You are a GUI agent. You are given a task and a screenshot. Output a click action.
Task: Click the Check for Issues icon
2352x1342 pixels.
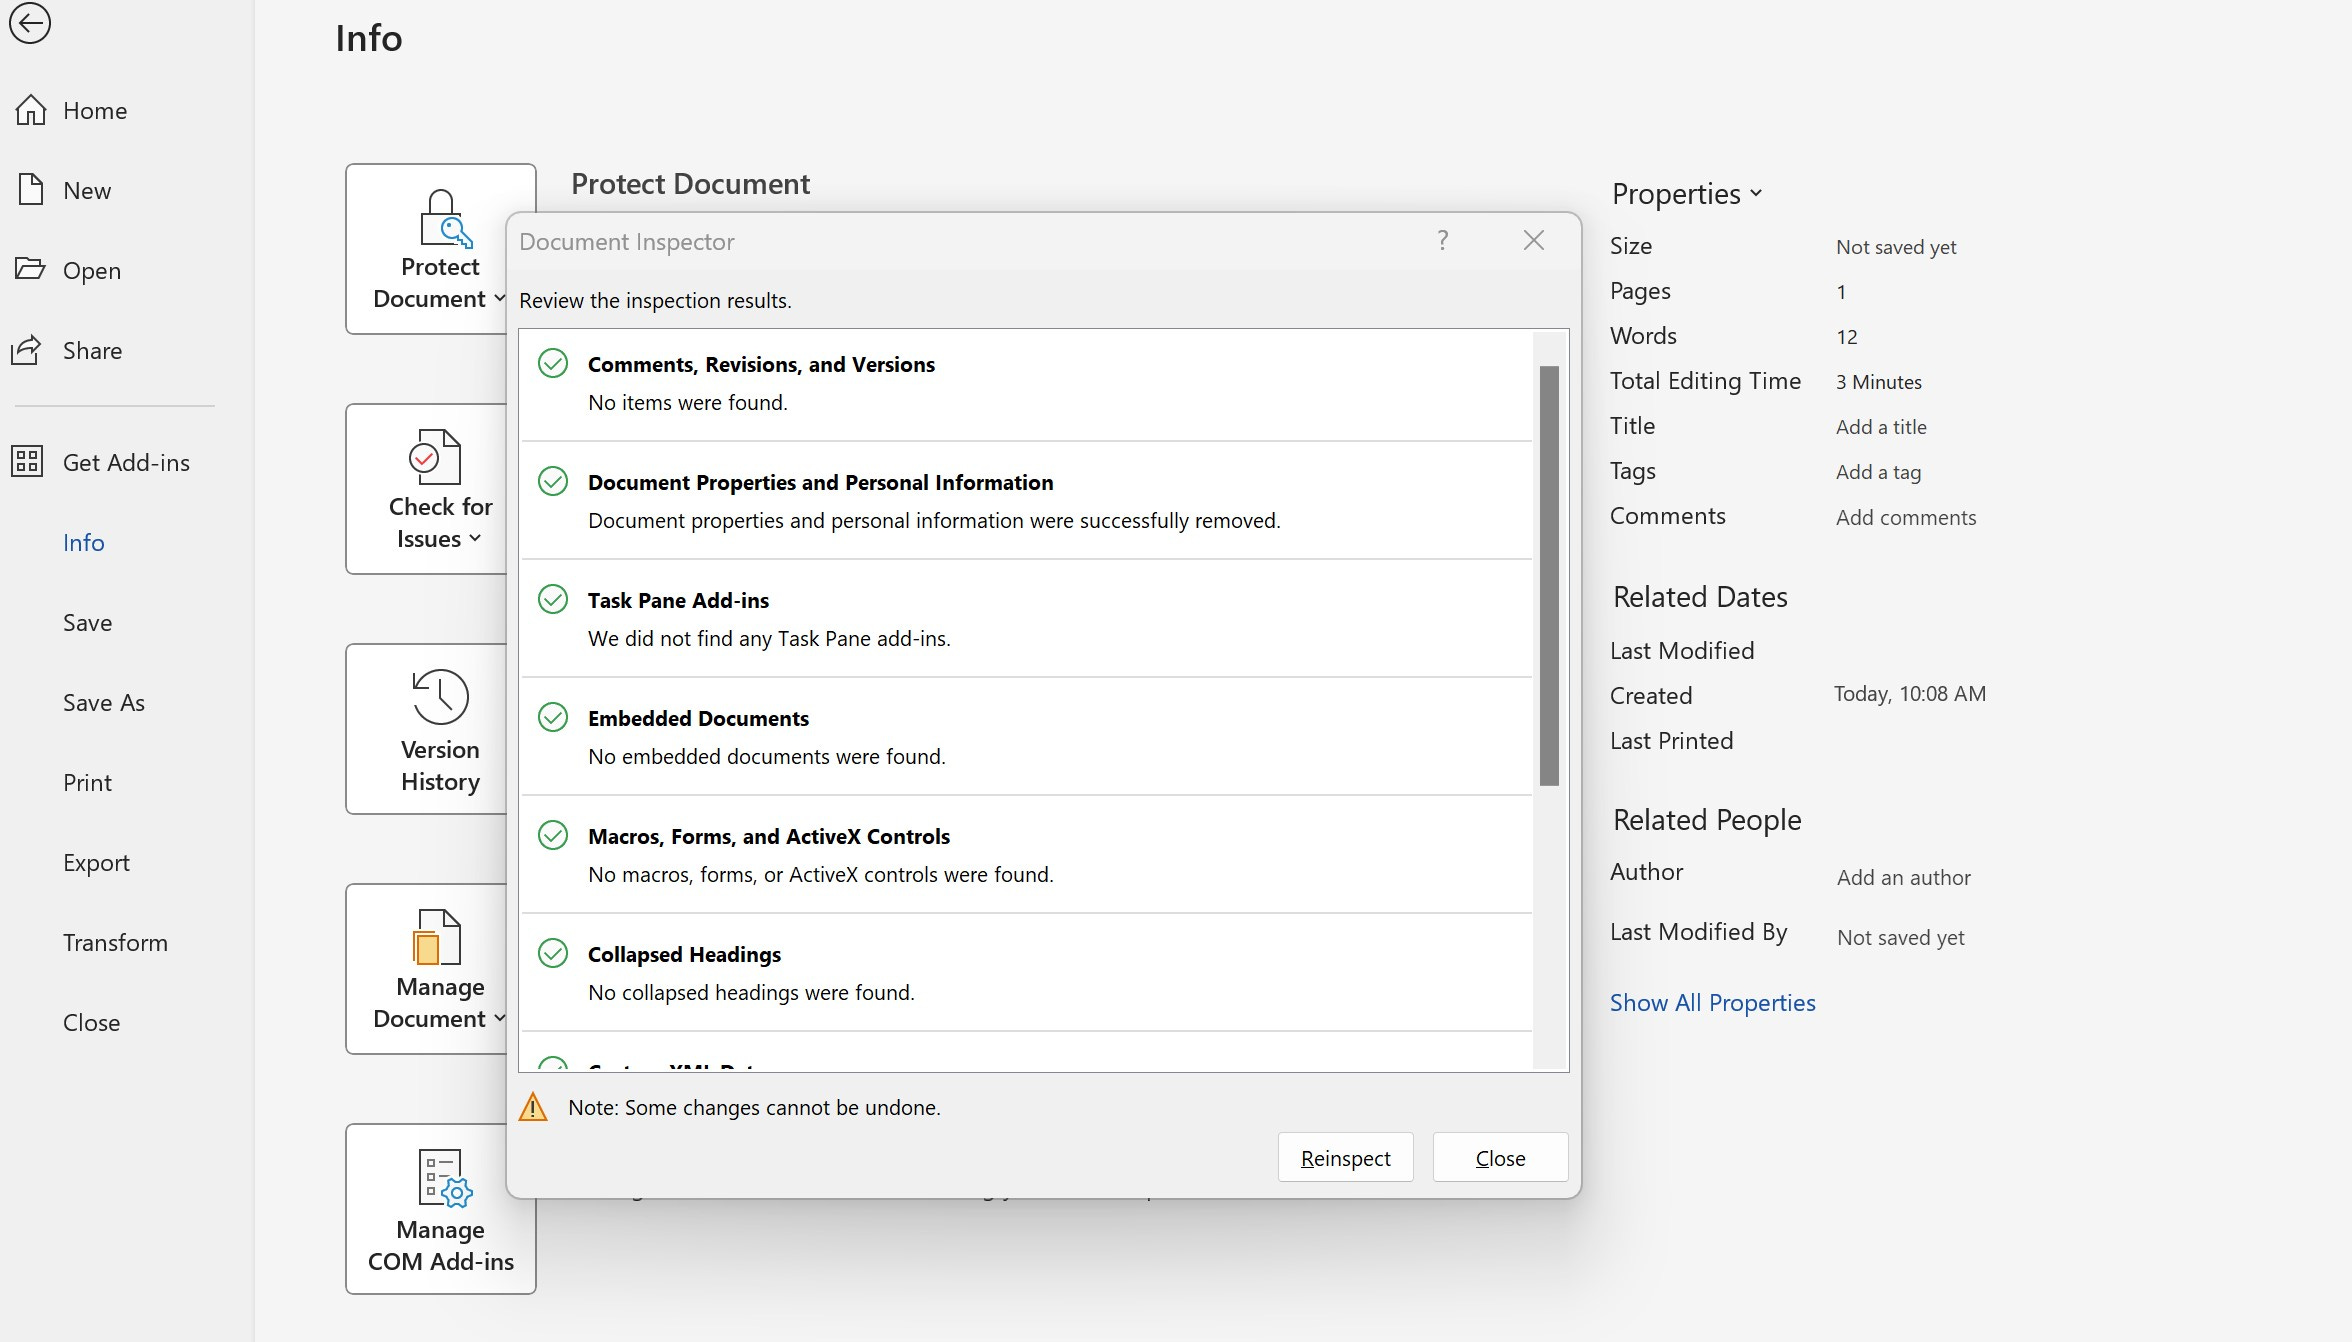click(x=435, y=457)
